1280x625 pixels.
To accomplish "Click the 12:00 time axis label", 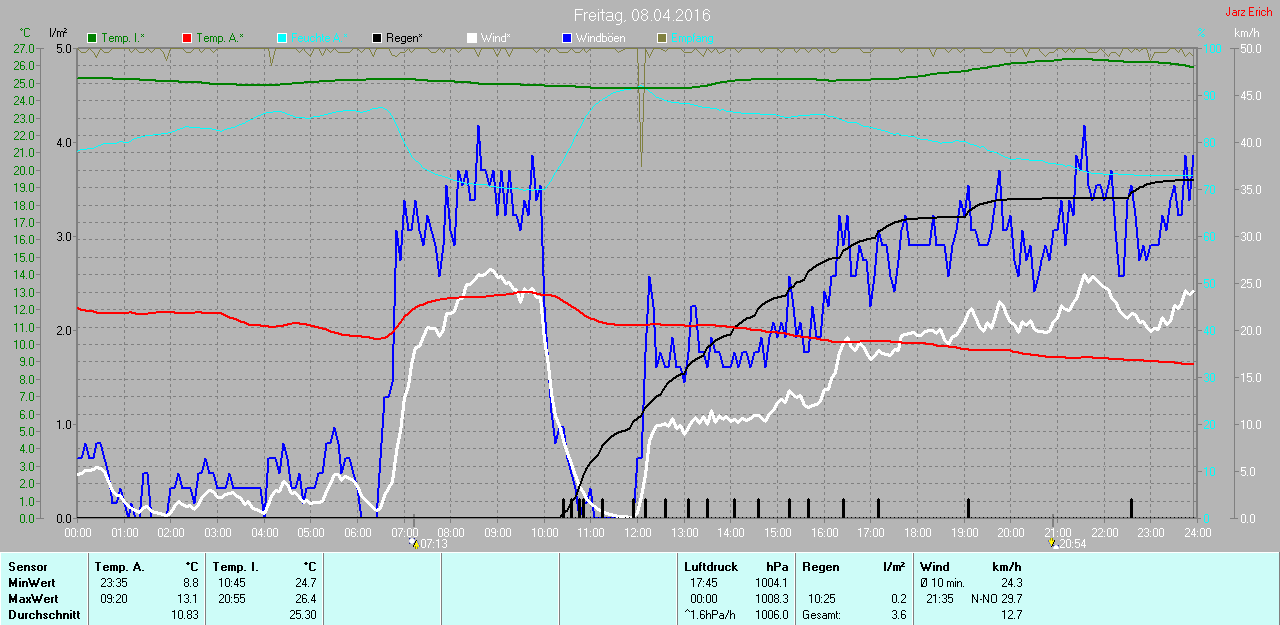I will [x=637, y=533].
